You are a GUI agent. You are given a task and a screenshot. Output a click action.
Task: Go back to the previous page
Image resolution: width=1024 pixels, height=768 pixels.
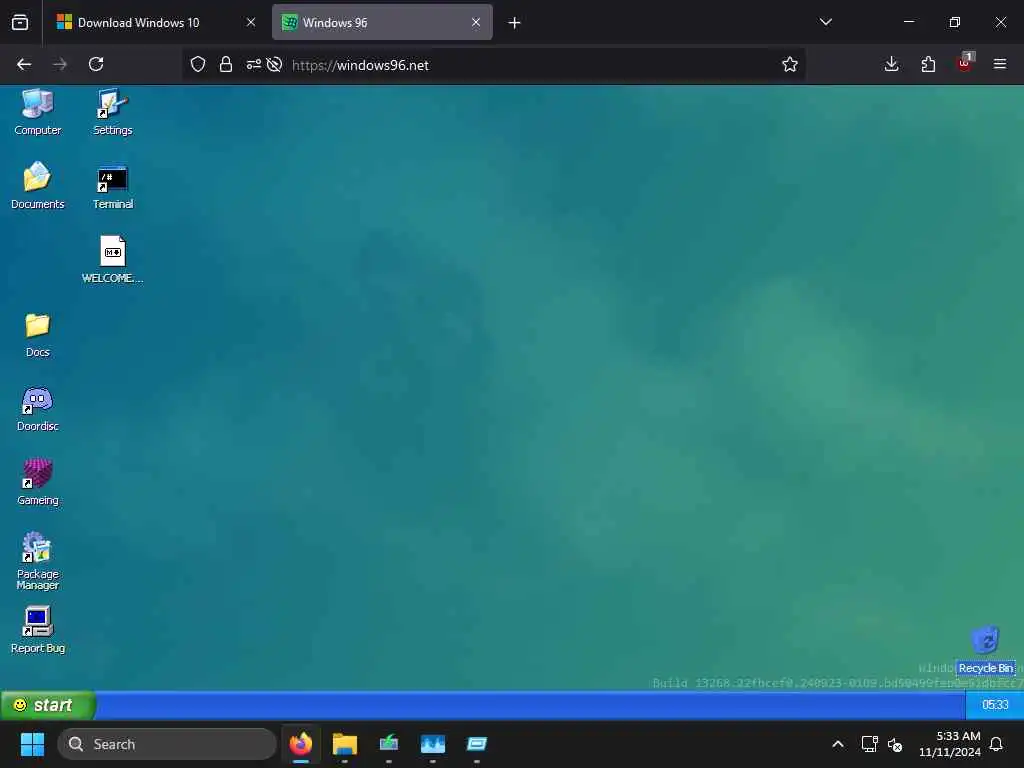coord(24,64)
